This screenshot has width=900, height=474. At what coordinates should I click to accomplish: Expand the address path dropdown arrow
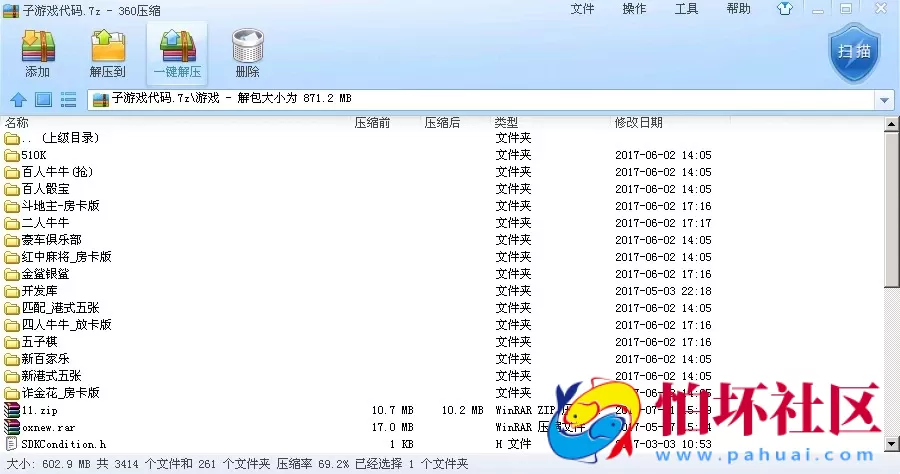click(884, 100)
